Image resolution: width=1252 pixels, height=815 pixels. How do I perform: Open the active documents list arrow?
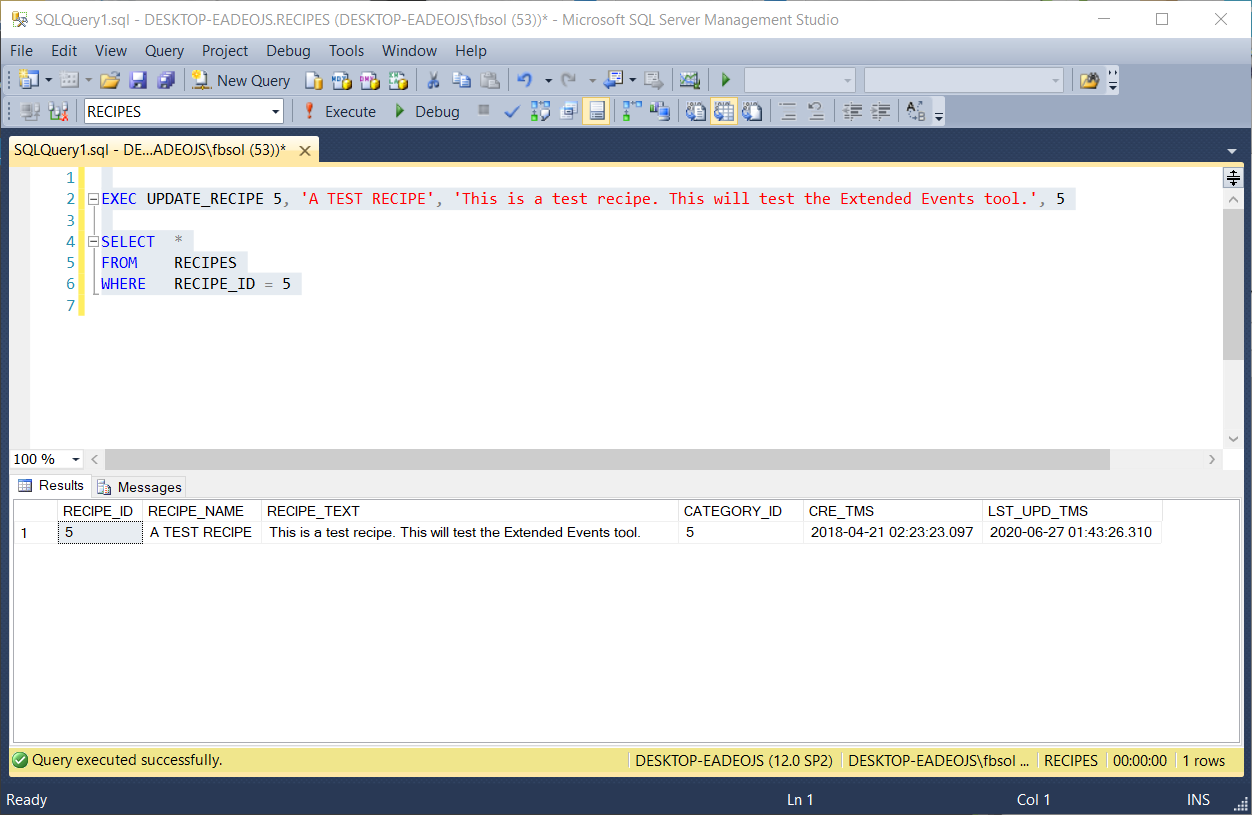pos(1231,151)
